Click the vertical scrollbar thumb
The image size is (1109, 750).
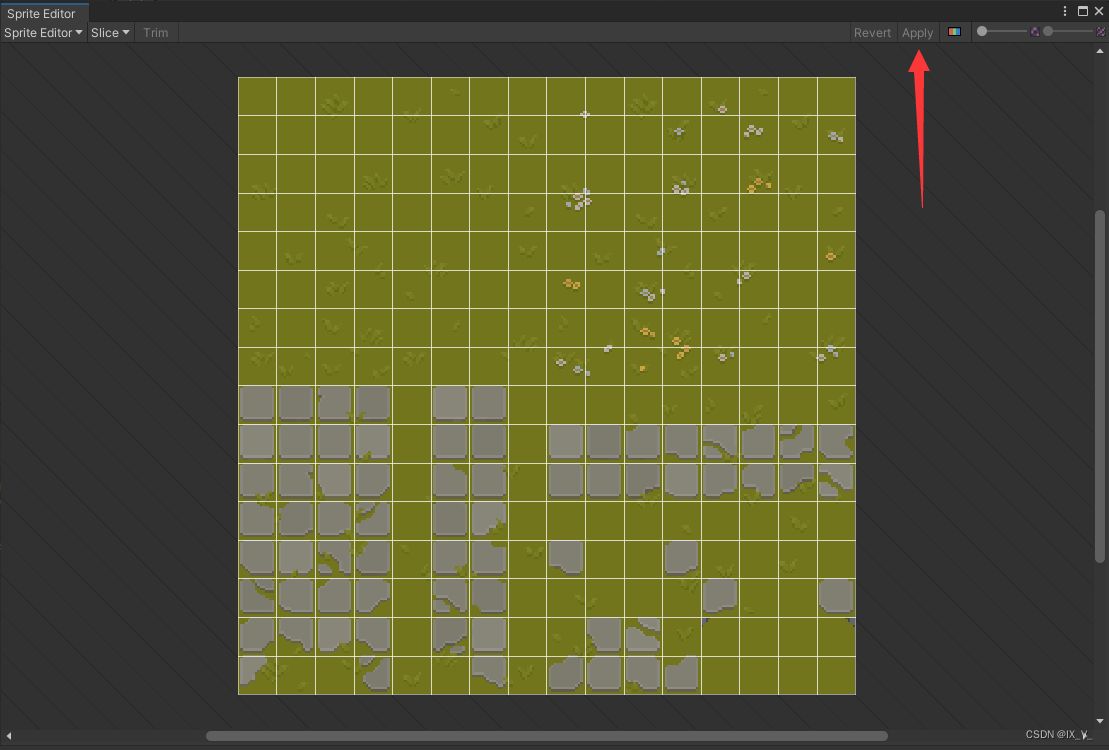(1100, 386)
